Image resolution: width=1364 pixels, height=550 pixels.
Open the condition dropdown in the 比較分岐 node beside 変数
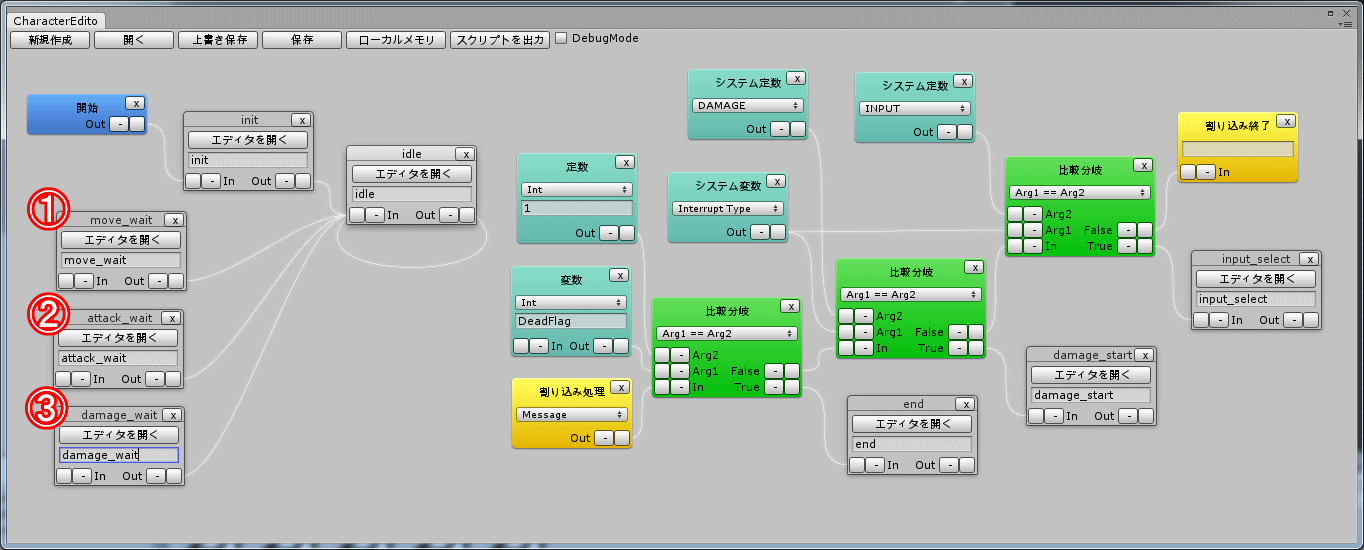(726, 333)
